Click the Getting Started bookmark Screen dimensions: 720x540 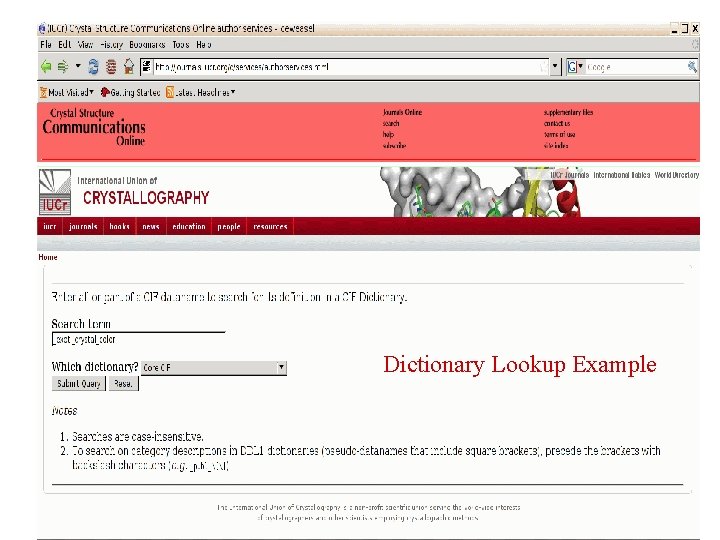(x=131, y=92)
